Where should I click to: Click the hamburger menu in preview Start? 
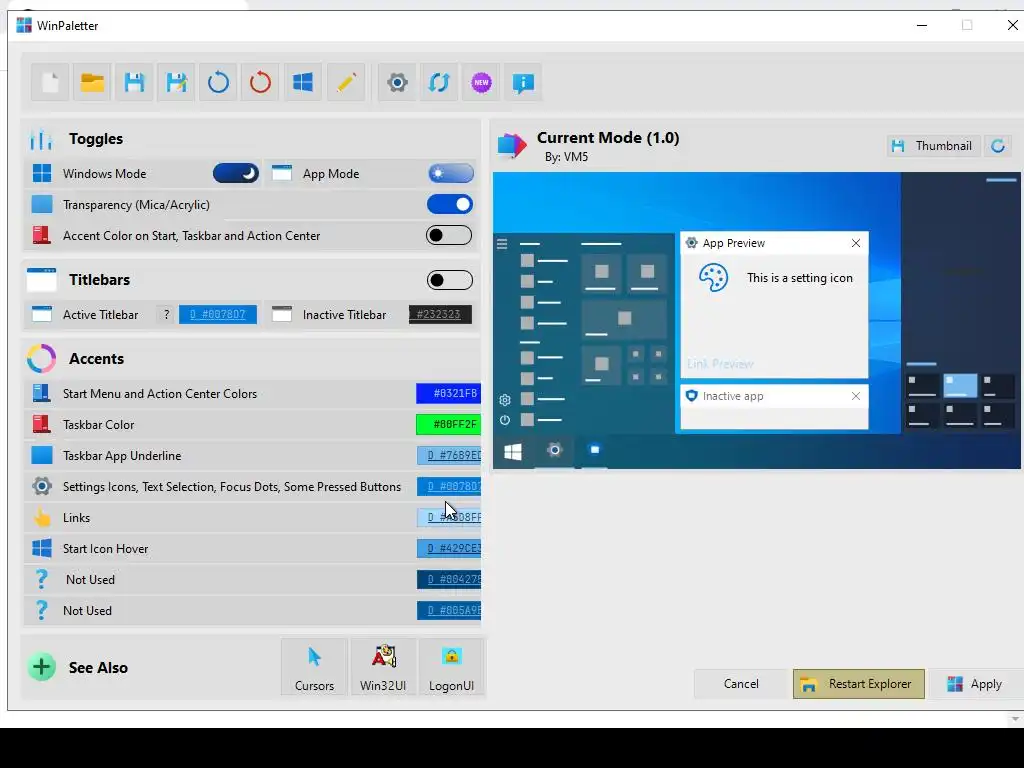502,244
